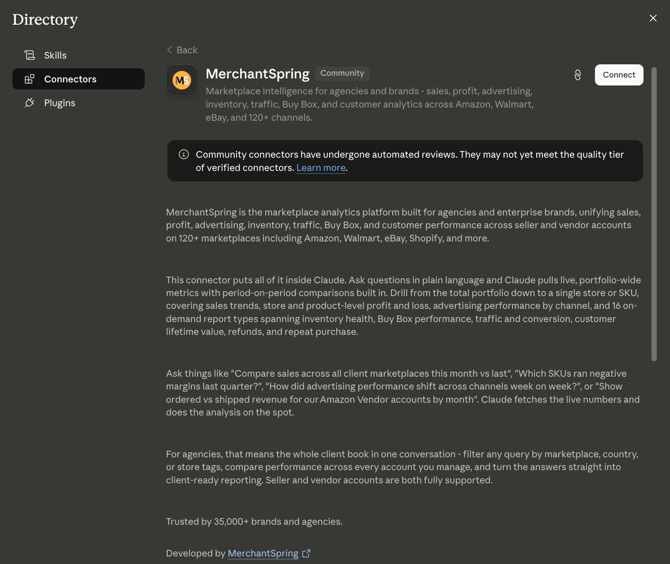Click the Community badge label
Screen dimensions: 670x564
tap(342, 73)
